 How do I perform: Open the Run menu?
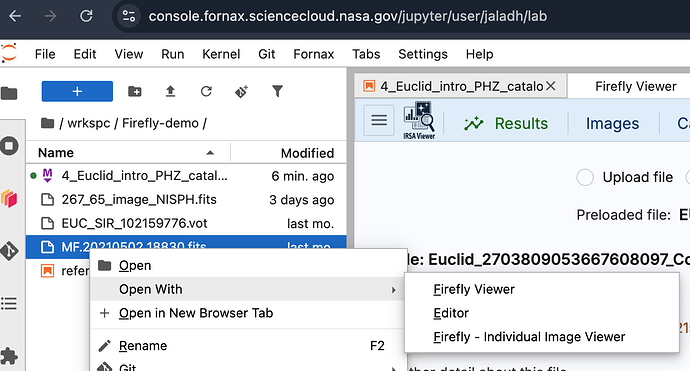[172, 54]
